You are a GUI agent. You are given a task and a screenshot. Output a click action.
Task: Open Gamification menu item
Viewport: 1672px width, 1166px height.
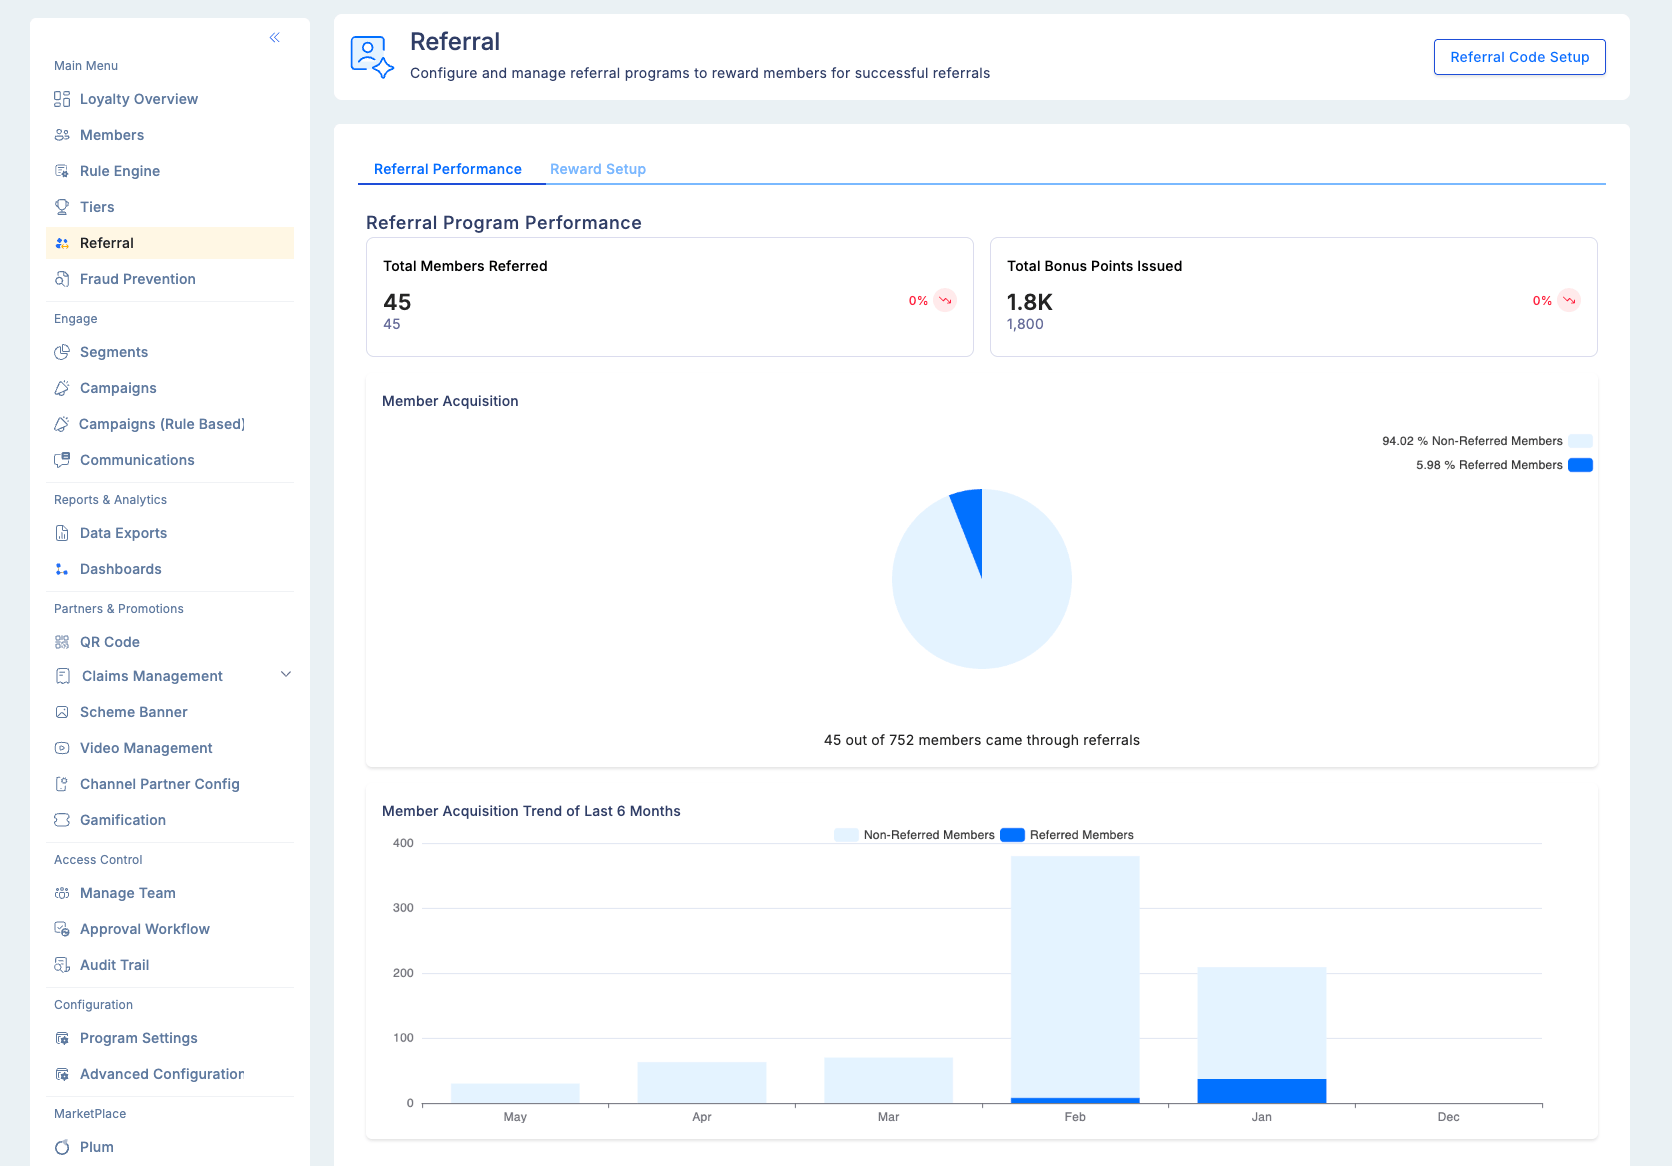click(170, 820)
